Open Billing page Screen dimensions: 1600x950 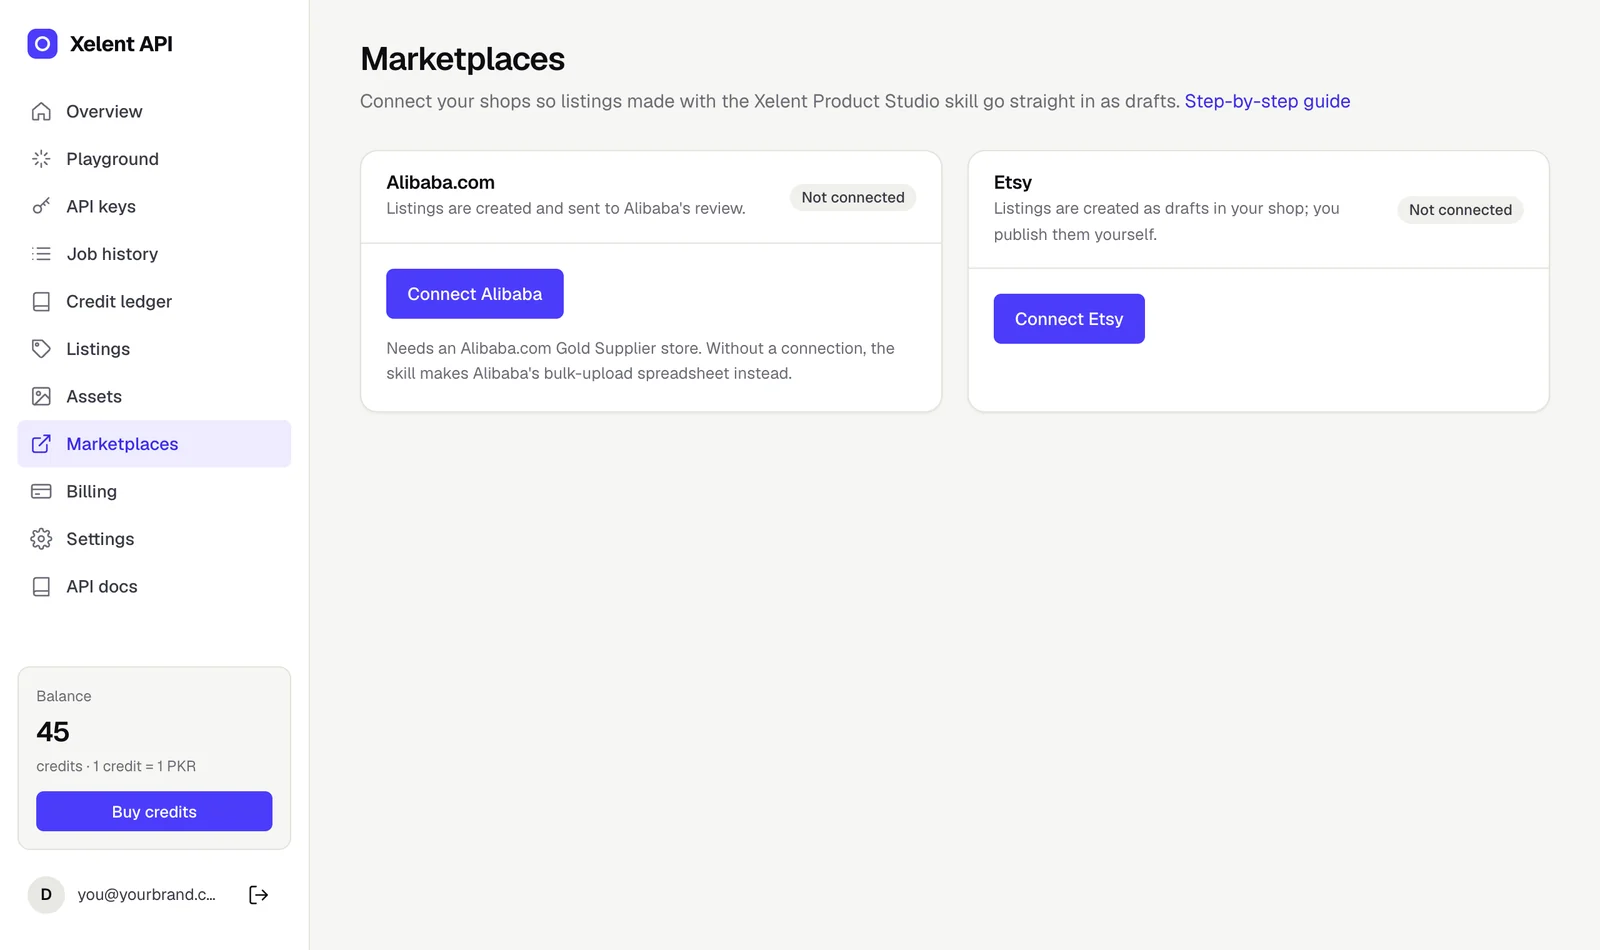(x=154, y=491)
